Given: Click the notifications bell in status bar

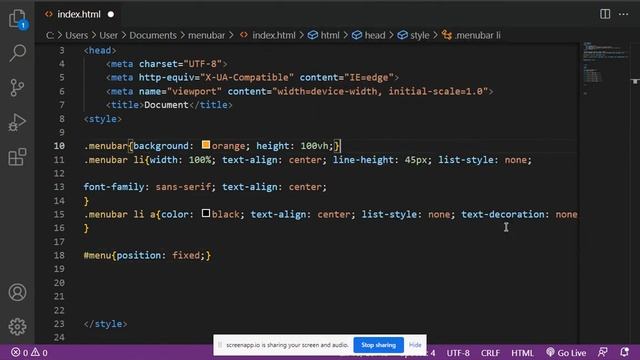Looking at the screenshot, I should click(624, 352).
